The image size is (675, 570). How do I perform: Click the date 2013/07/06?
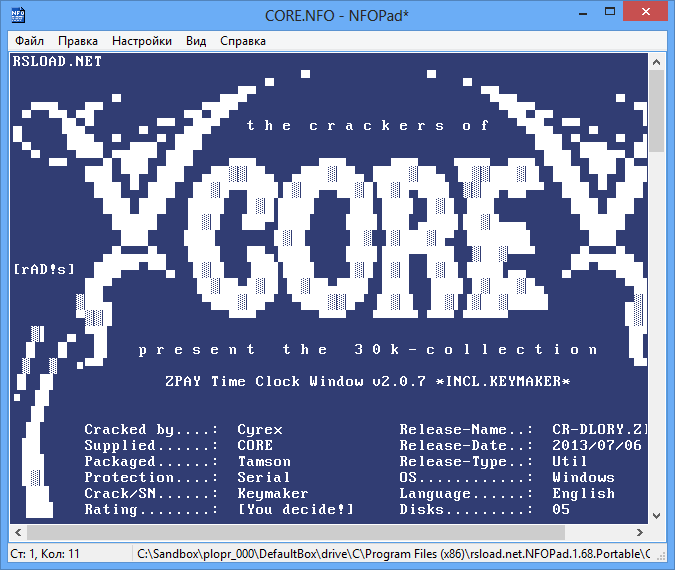(x=597, y=445)
